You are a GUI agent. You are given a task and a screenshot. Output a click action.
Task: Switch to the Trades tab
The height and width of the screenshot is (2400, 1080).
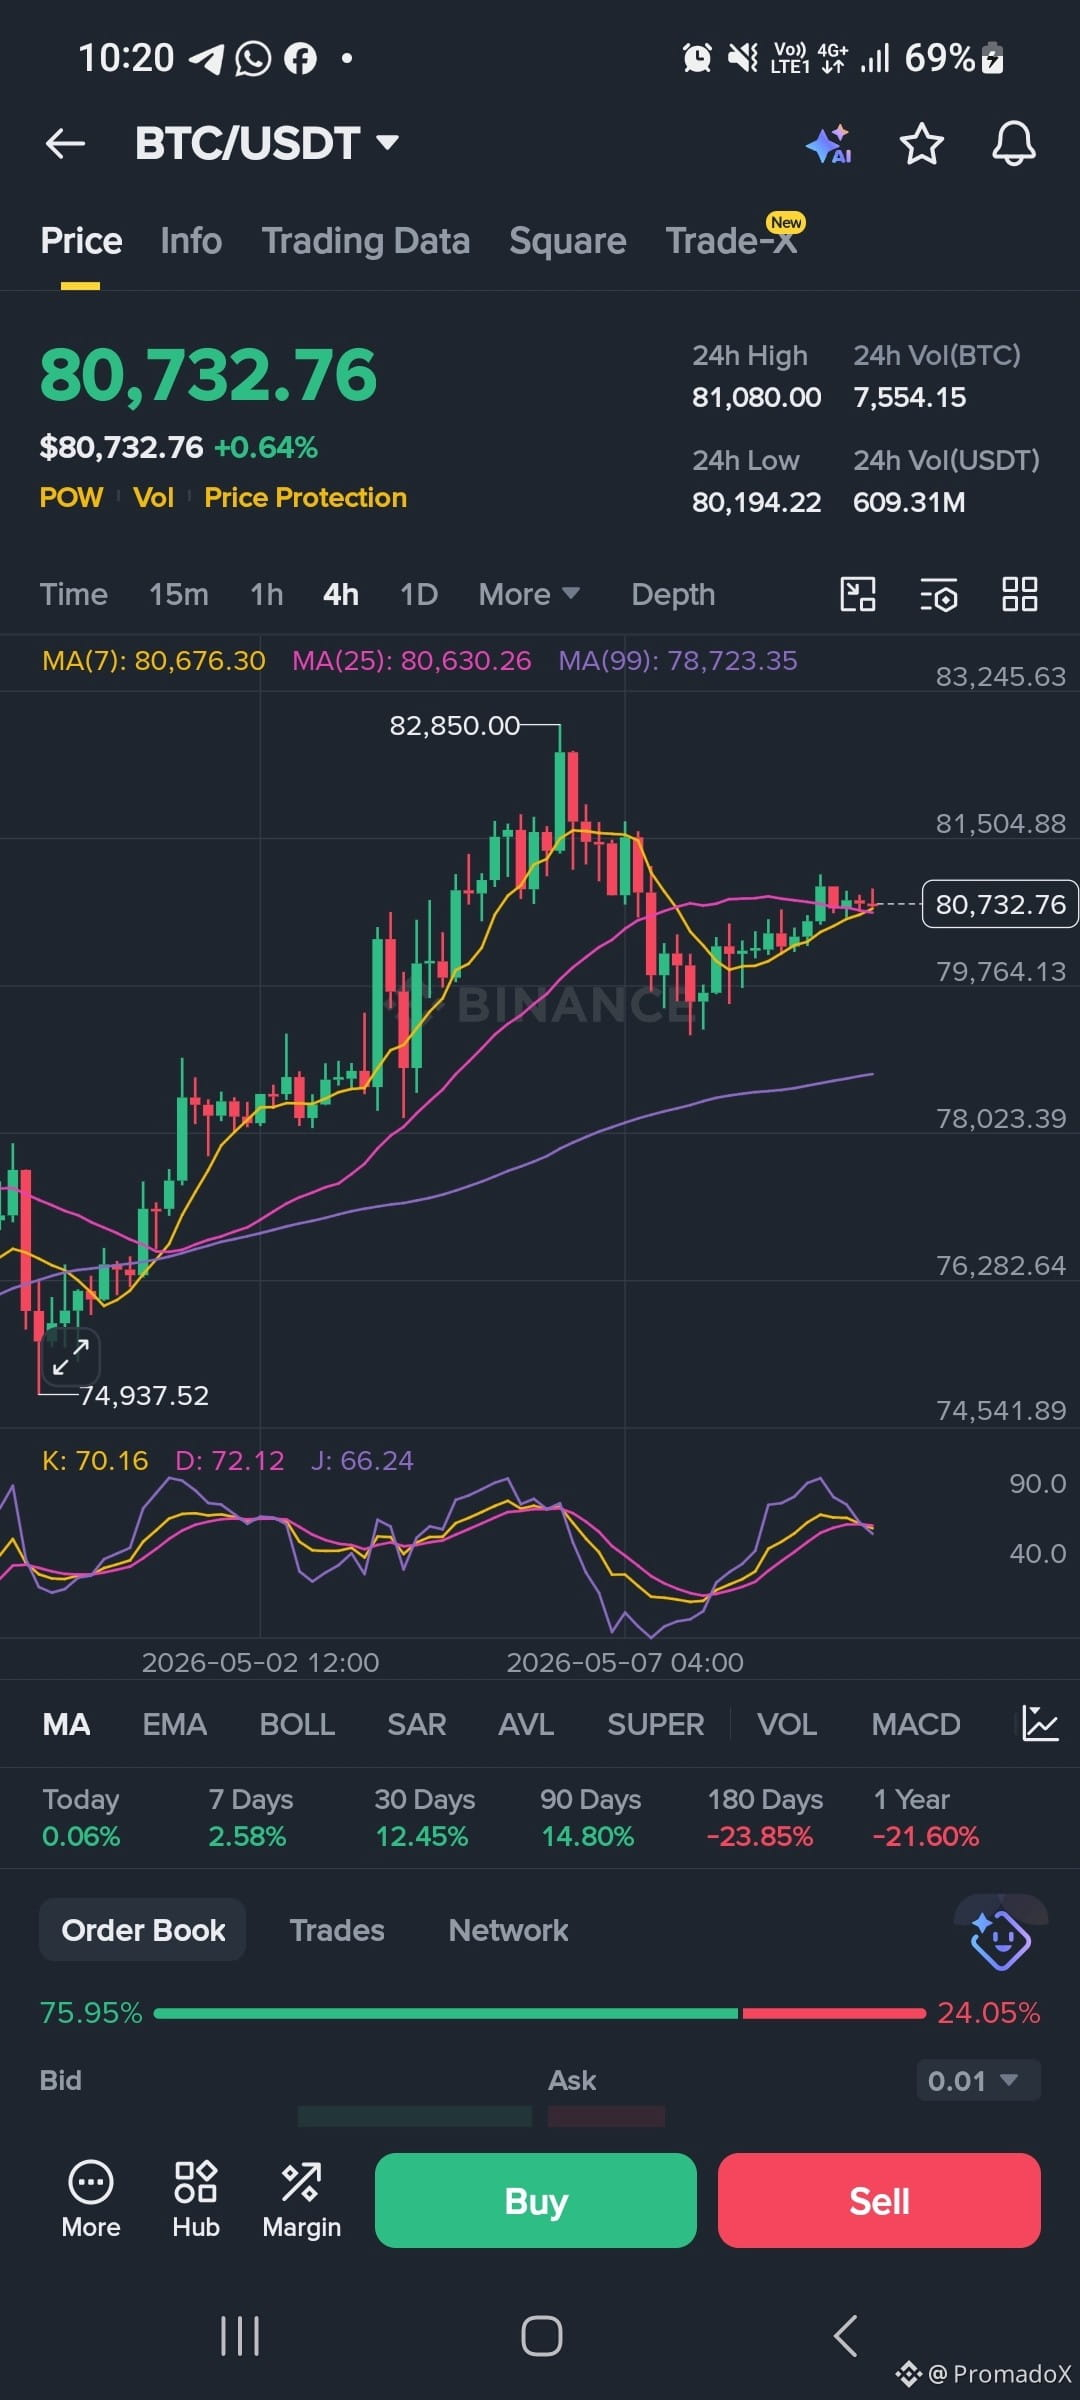coord(337,1929)
